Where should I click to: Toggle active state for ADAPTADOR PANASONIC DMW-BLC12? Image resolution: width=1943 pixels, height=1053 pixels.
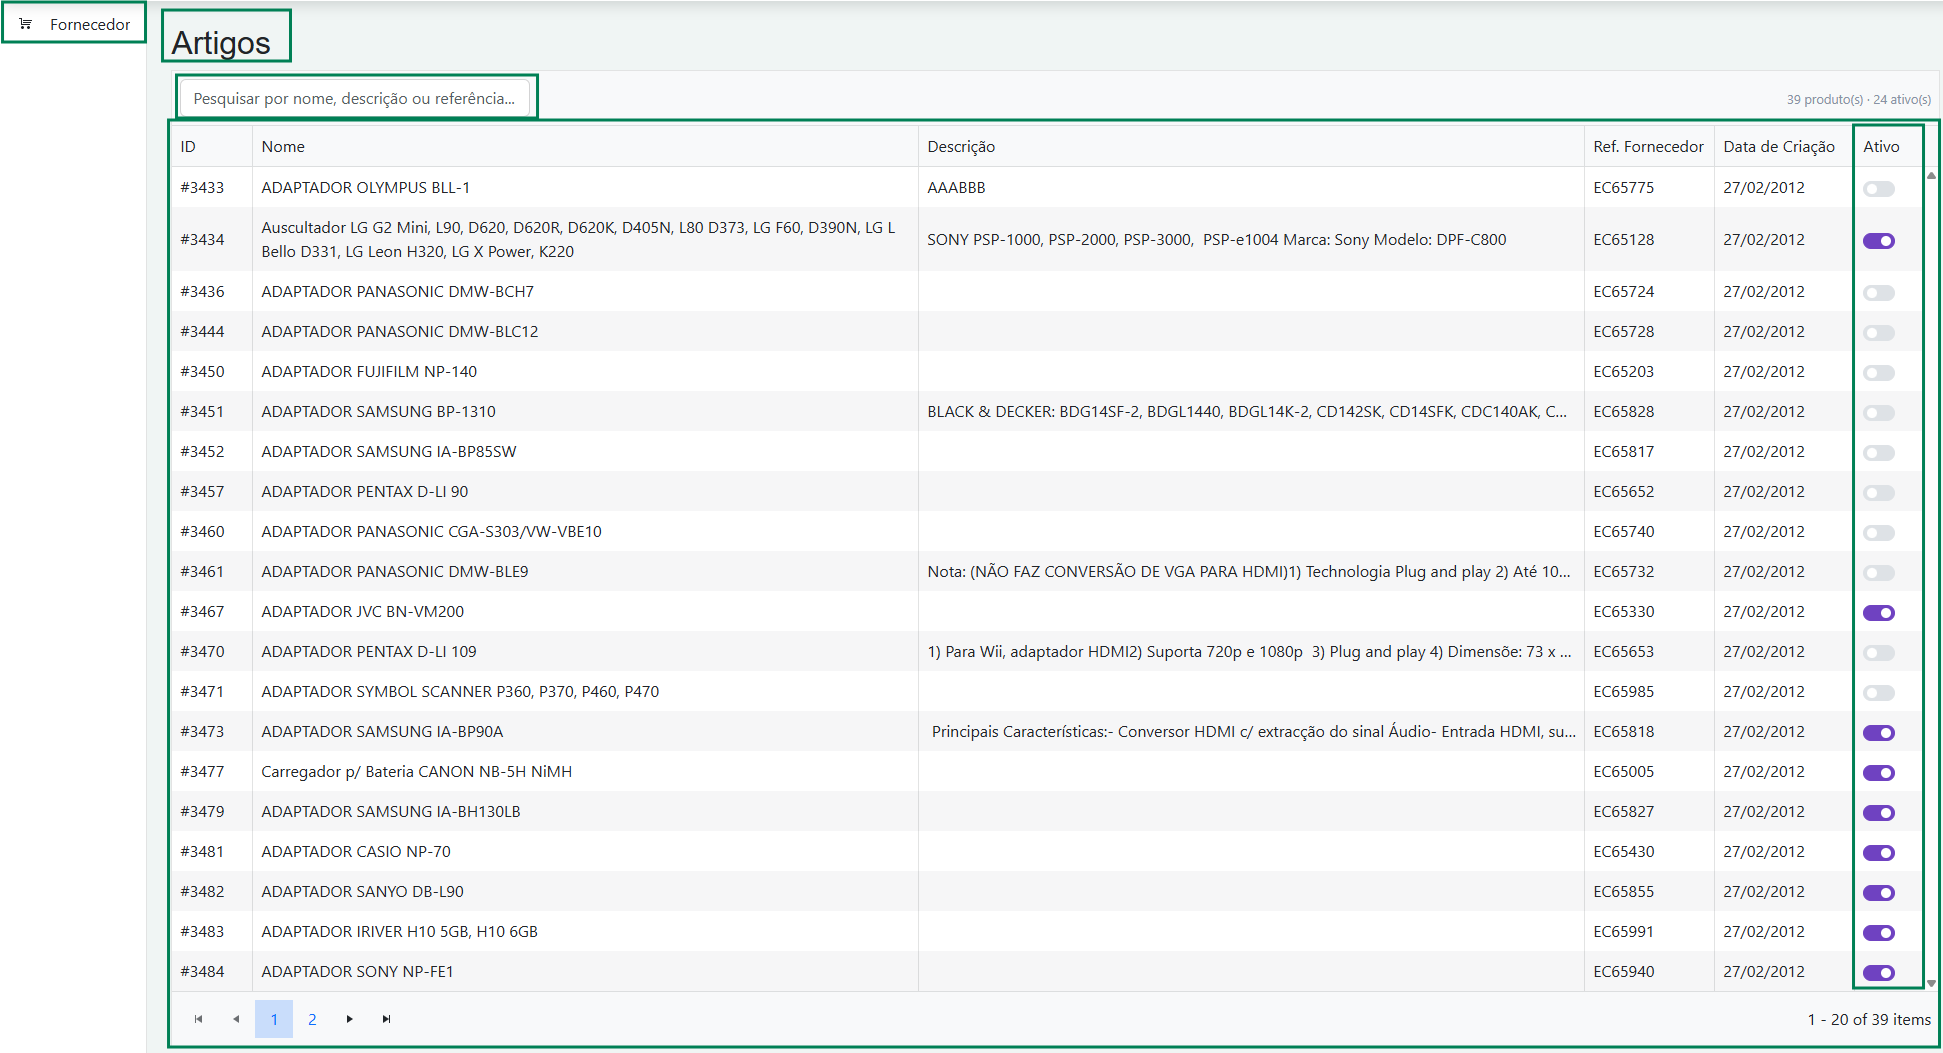pyautogui.click(x=1878, y=333)
